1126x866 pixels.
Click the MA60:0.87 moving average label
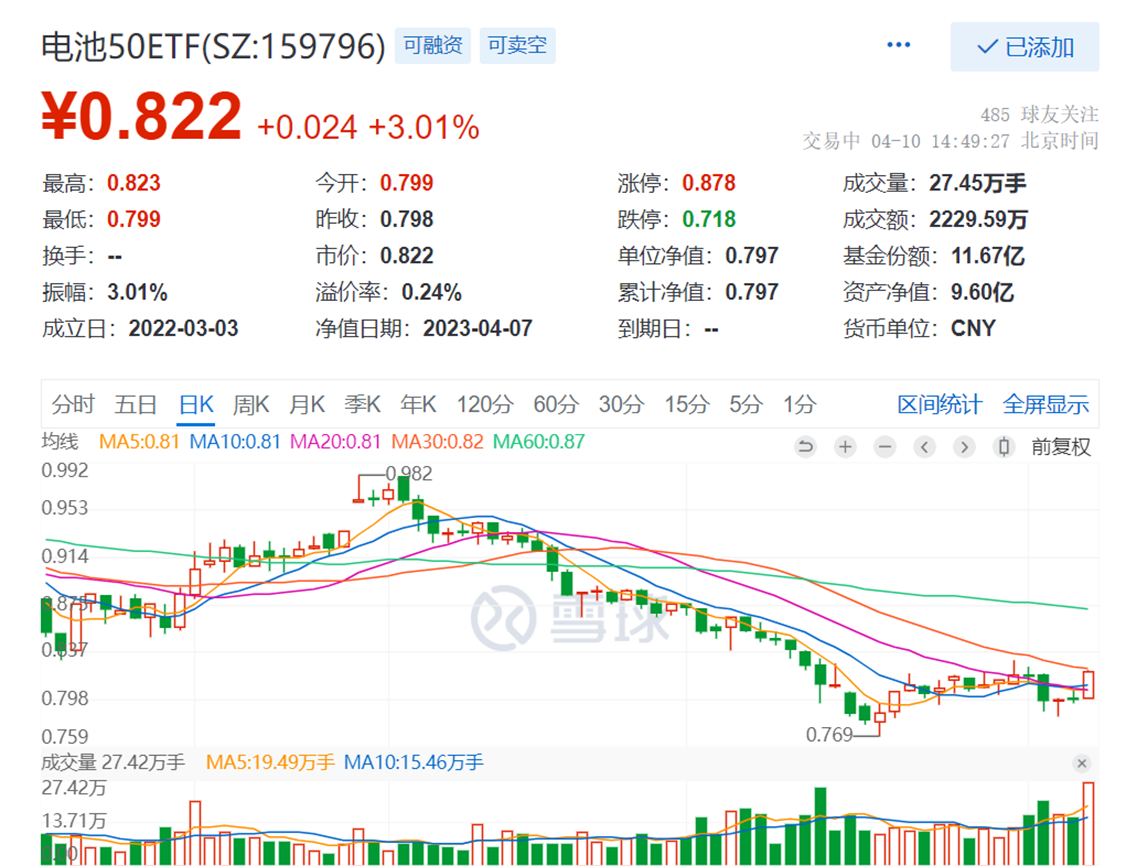[x=539, y=442]
